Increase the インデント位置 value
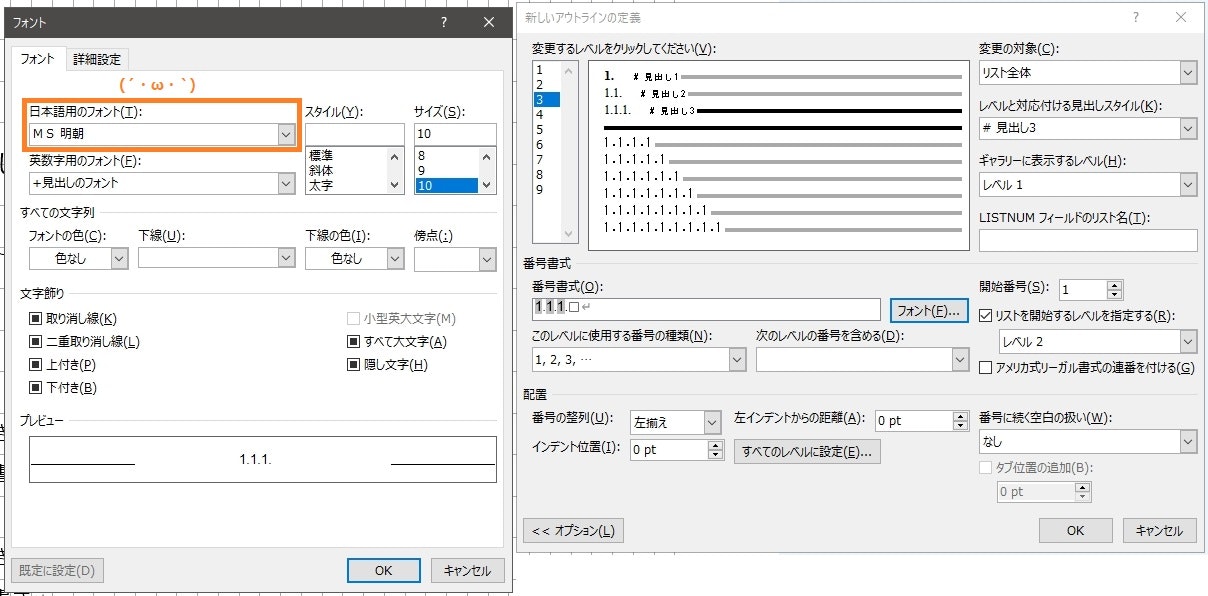The image size is (1208, 596). (x=715, y=445)
